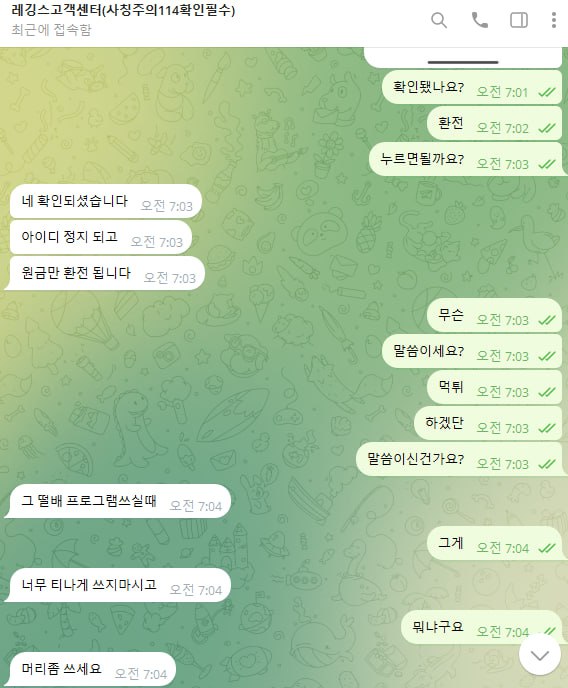Click read receipt checkmarks on 누르면될까요? message
568x688 pixels.
(547, 164)
